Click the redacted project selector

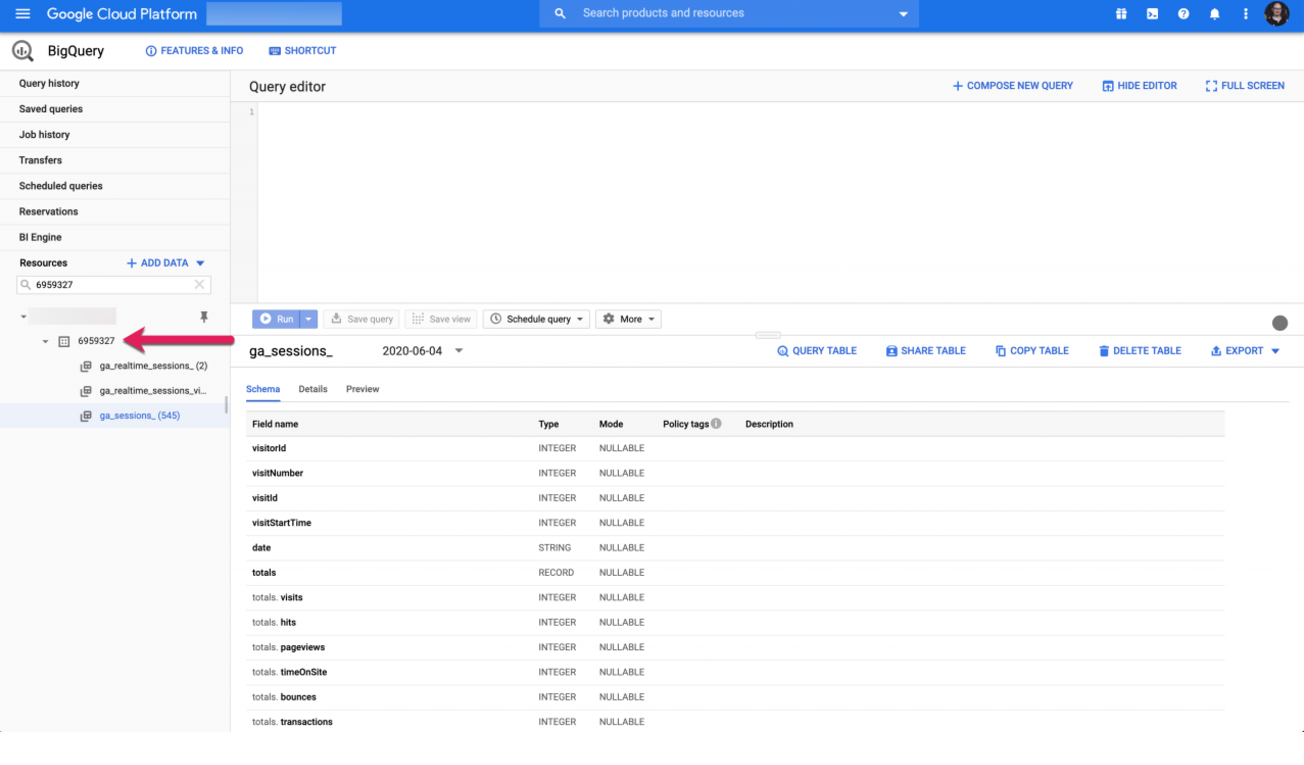(x=274, y=14)
